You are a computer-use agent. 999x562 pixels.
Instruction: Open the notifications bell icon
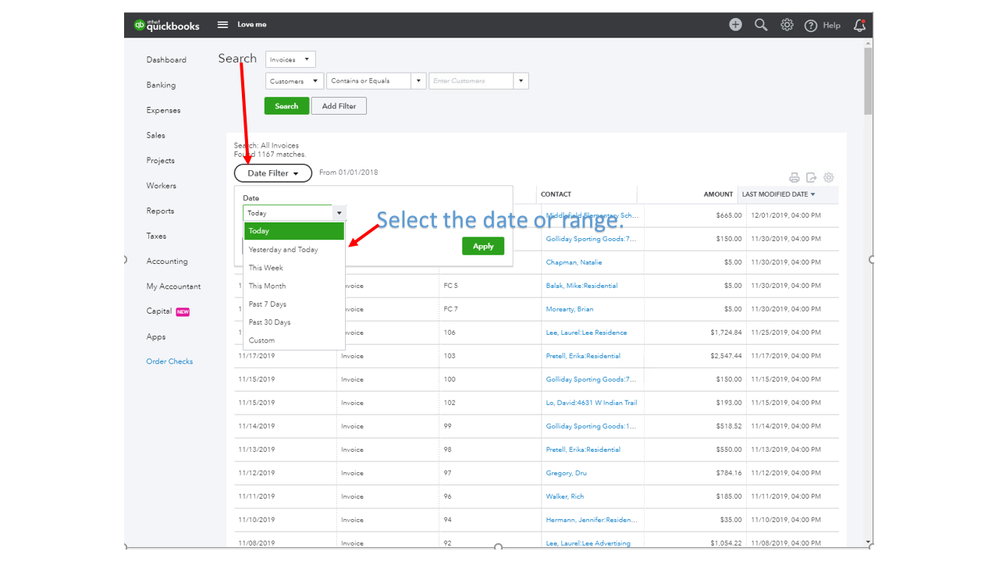point(859,26)
